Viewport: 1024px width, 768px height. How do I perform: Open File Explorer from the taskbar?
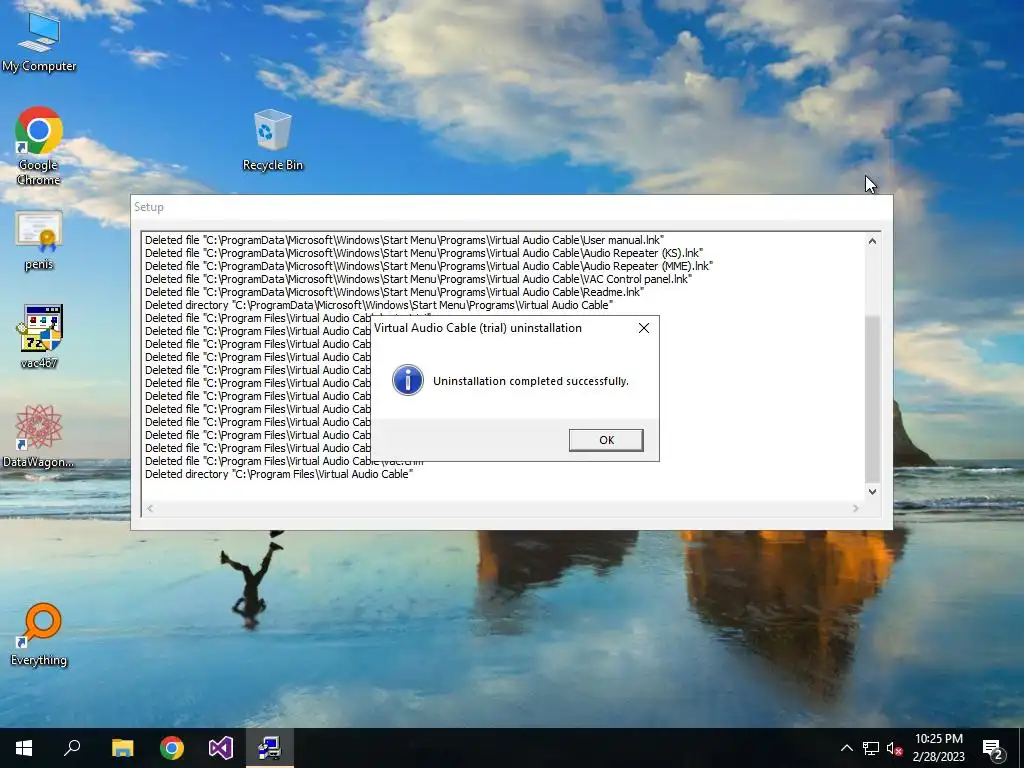click(x=122, y=748)
